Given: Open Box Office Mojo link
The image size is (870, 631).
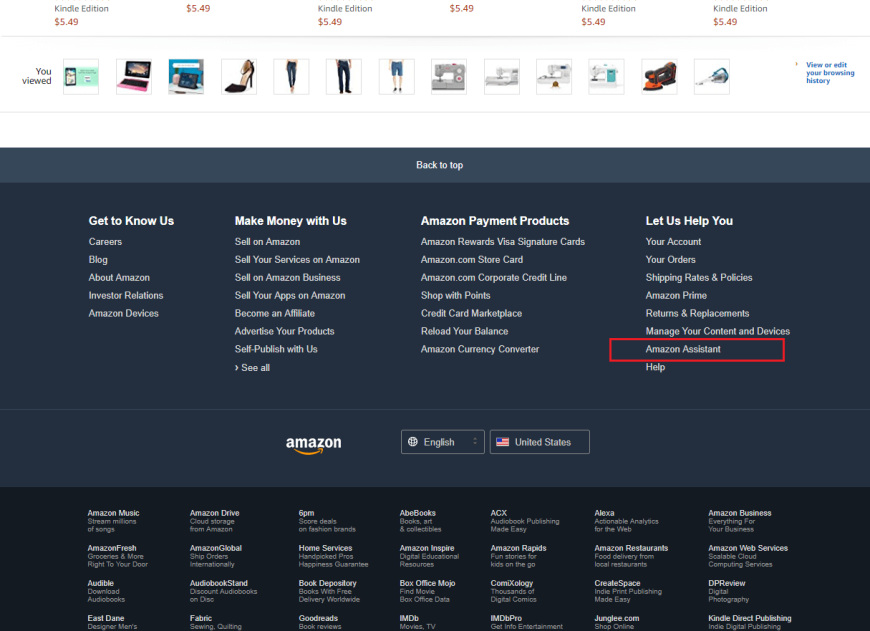Looking at the screenshot, I should click(x=427, y=591).
